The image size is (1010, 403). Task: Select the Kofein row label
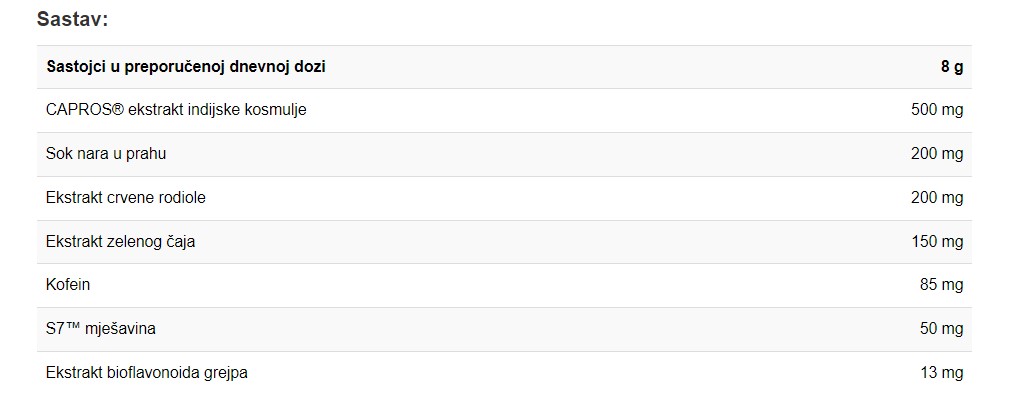(68, 285)
